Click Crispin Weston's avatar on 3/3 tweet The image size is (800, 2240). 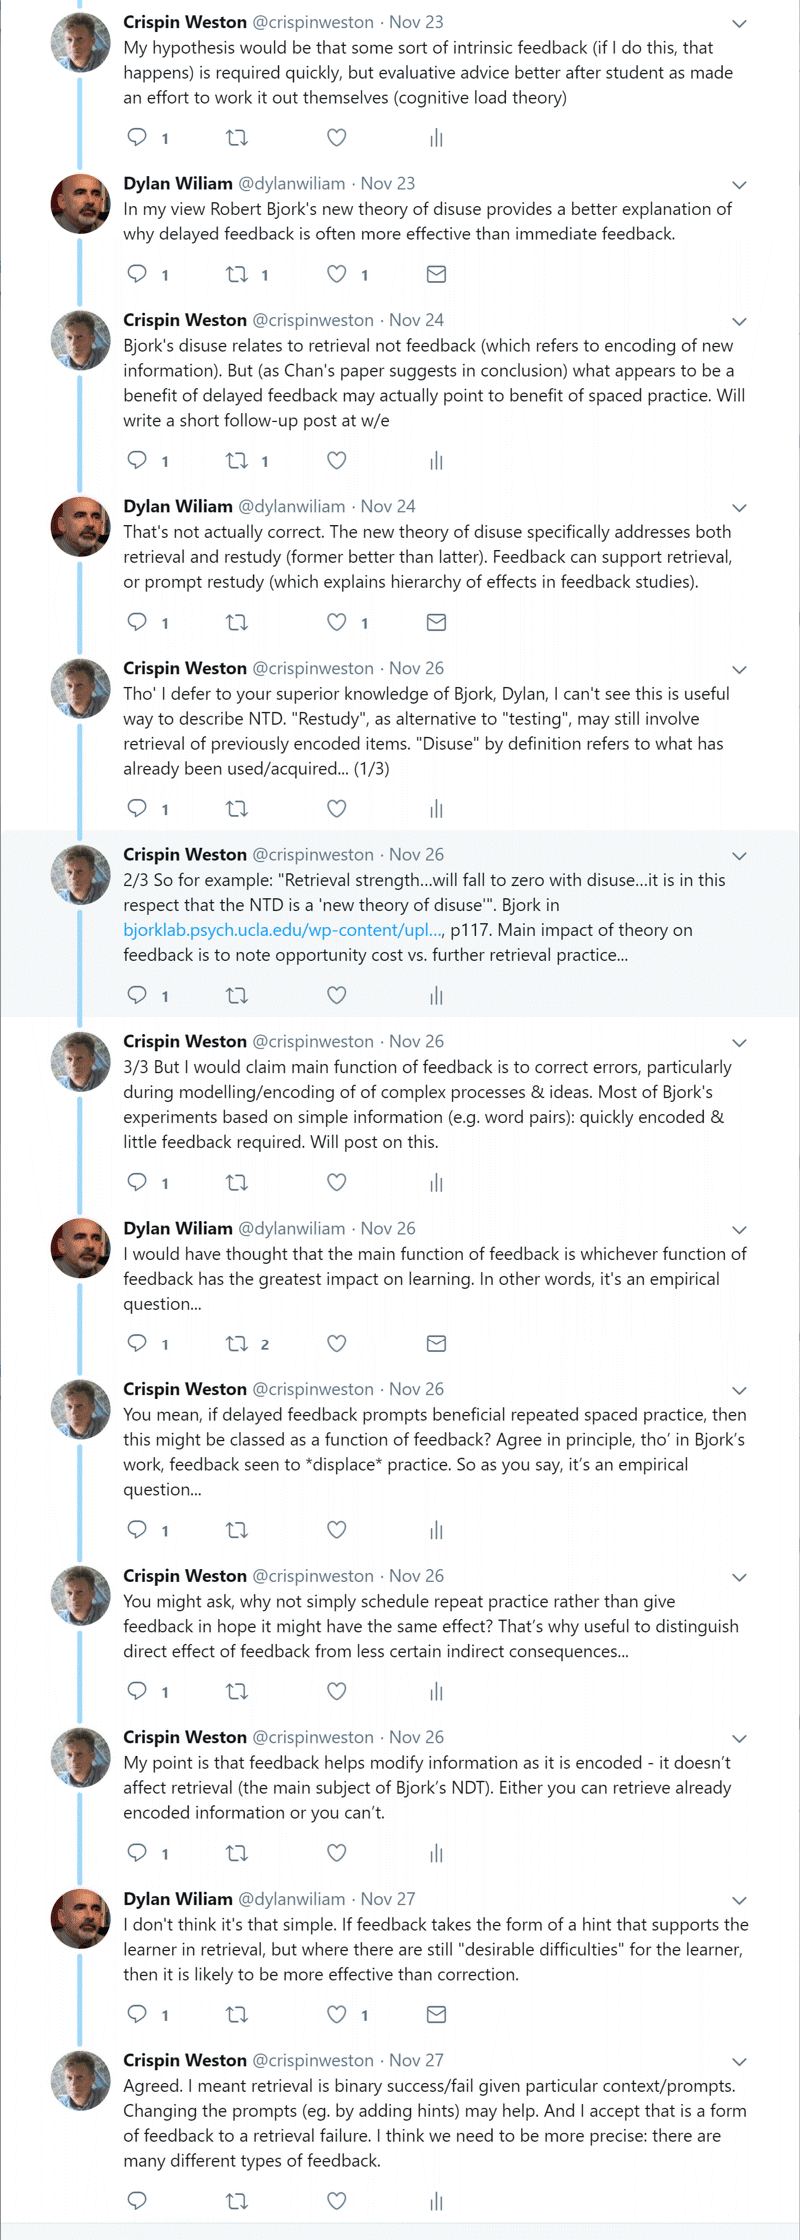click(80, 1062)
